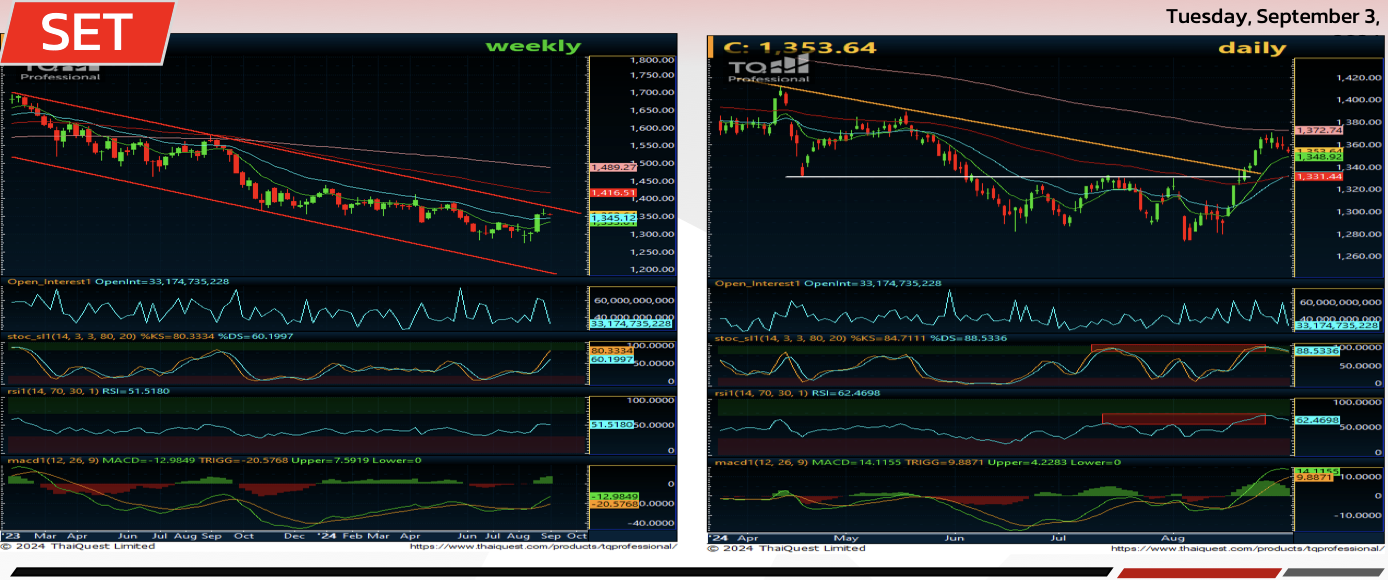Screen dimensions: 1388x580
Task: Open the thaiquest.com link under weekly chart
Action: pyautogui.click(x=544, y=546)
